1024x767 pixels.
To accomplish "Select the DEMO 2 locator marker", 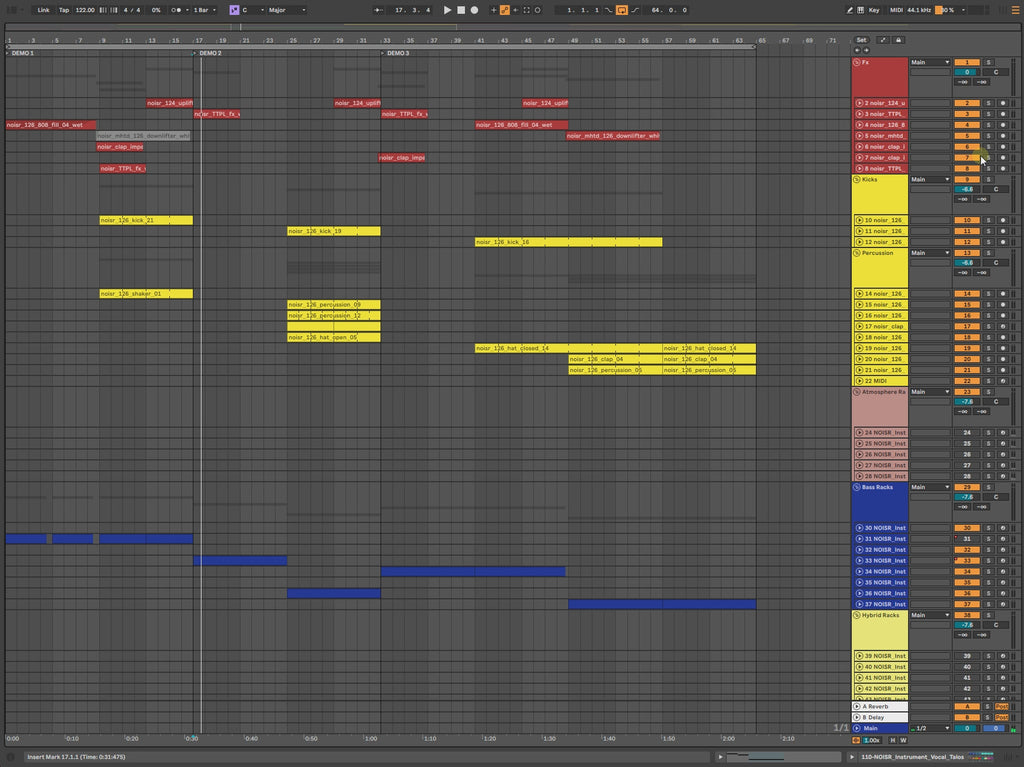I will click(209, 52).
